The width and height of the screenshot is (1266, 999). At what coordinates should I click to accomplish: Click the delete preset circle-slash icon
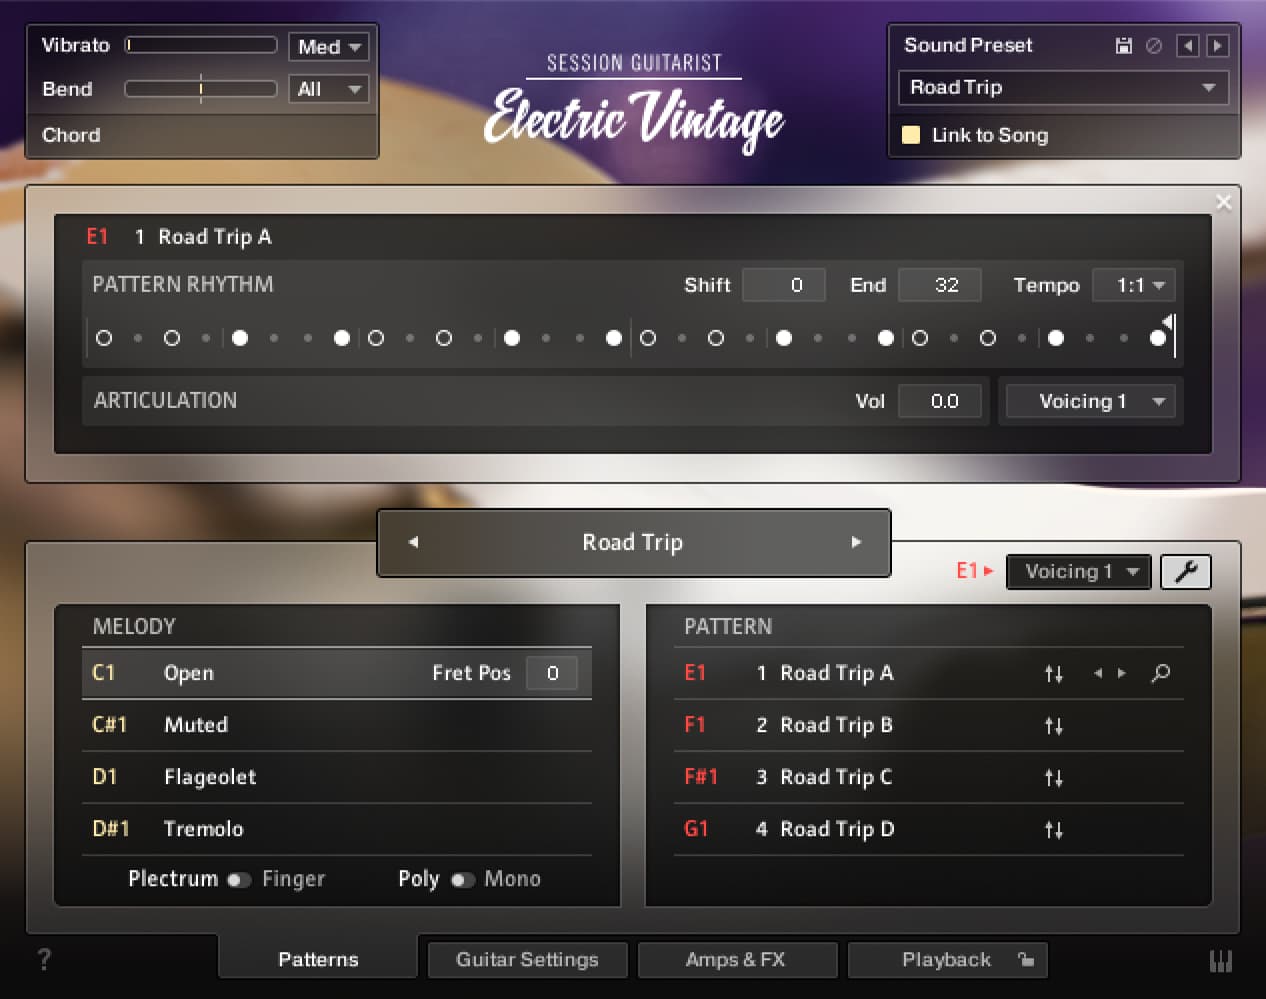click(x=1154, y=45)
